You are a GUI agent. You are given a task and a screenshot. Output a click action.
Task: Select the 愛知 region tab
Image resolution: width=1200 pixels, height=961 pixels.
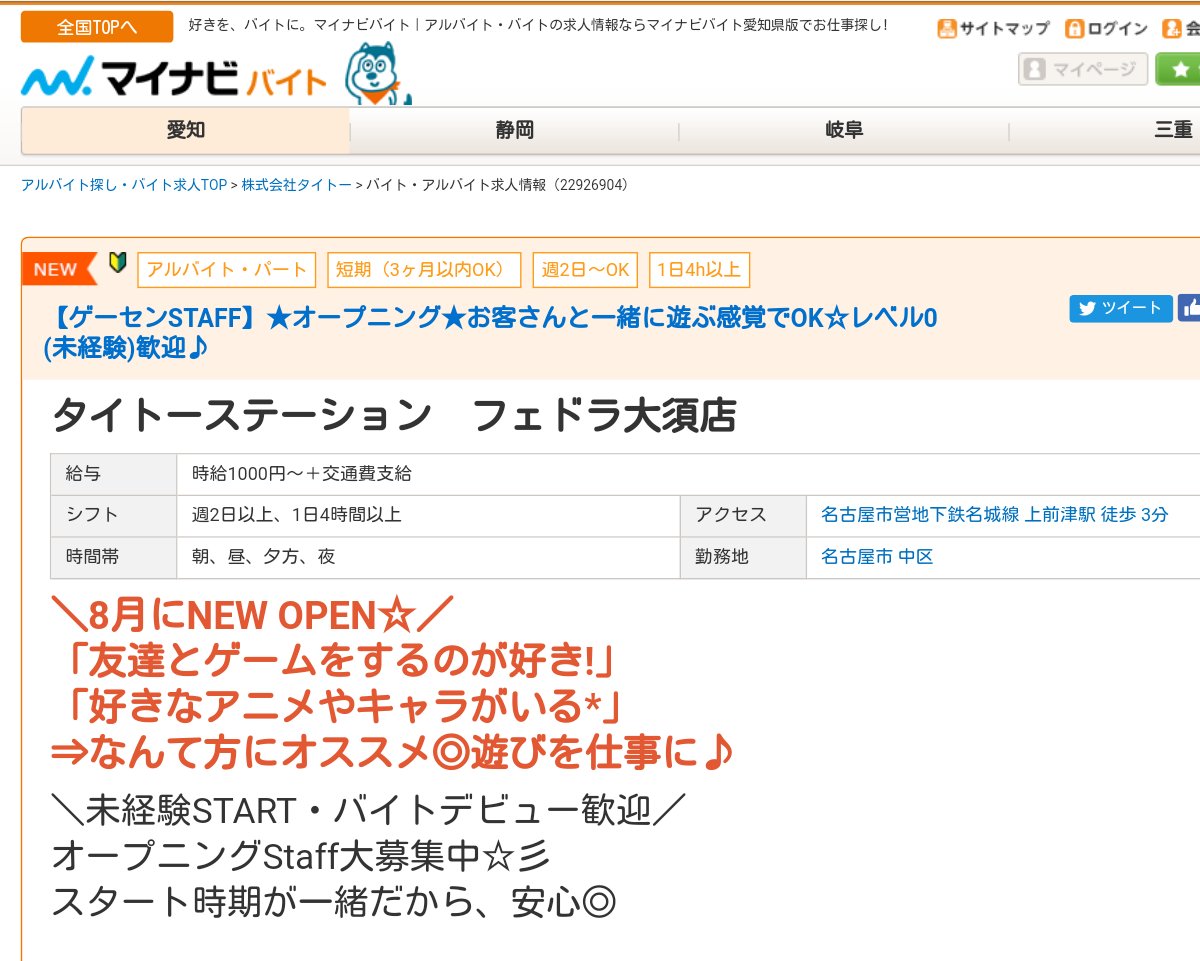click(x=186, y=130)
